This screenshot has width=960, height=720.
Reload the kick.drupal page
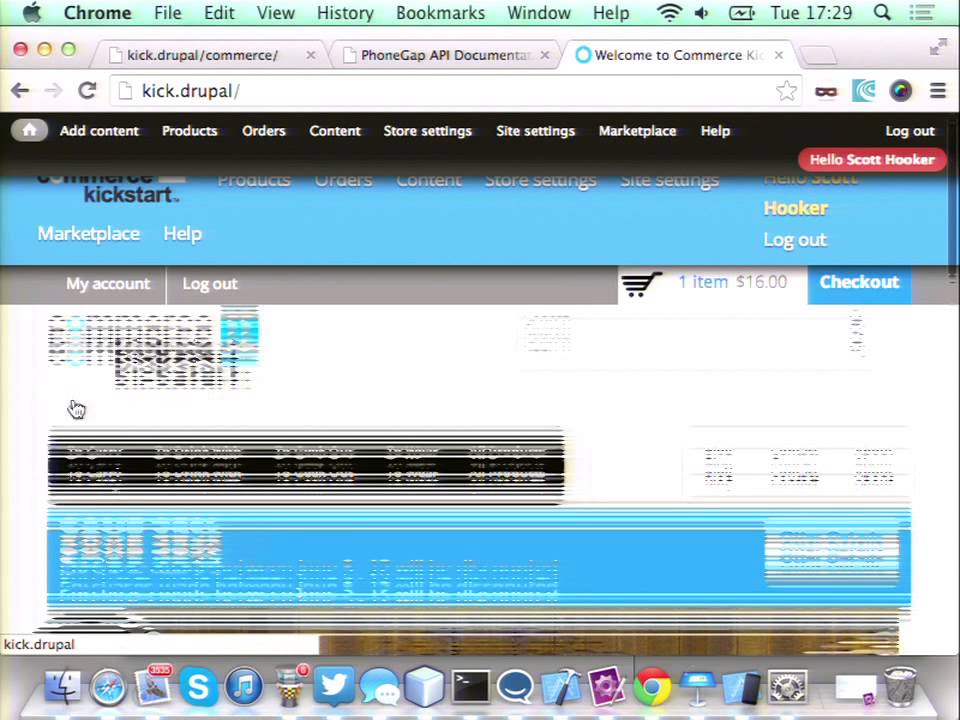tap(88, 91)
